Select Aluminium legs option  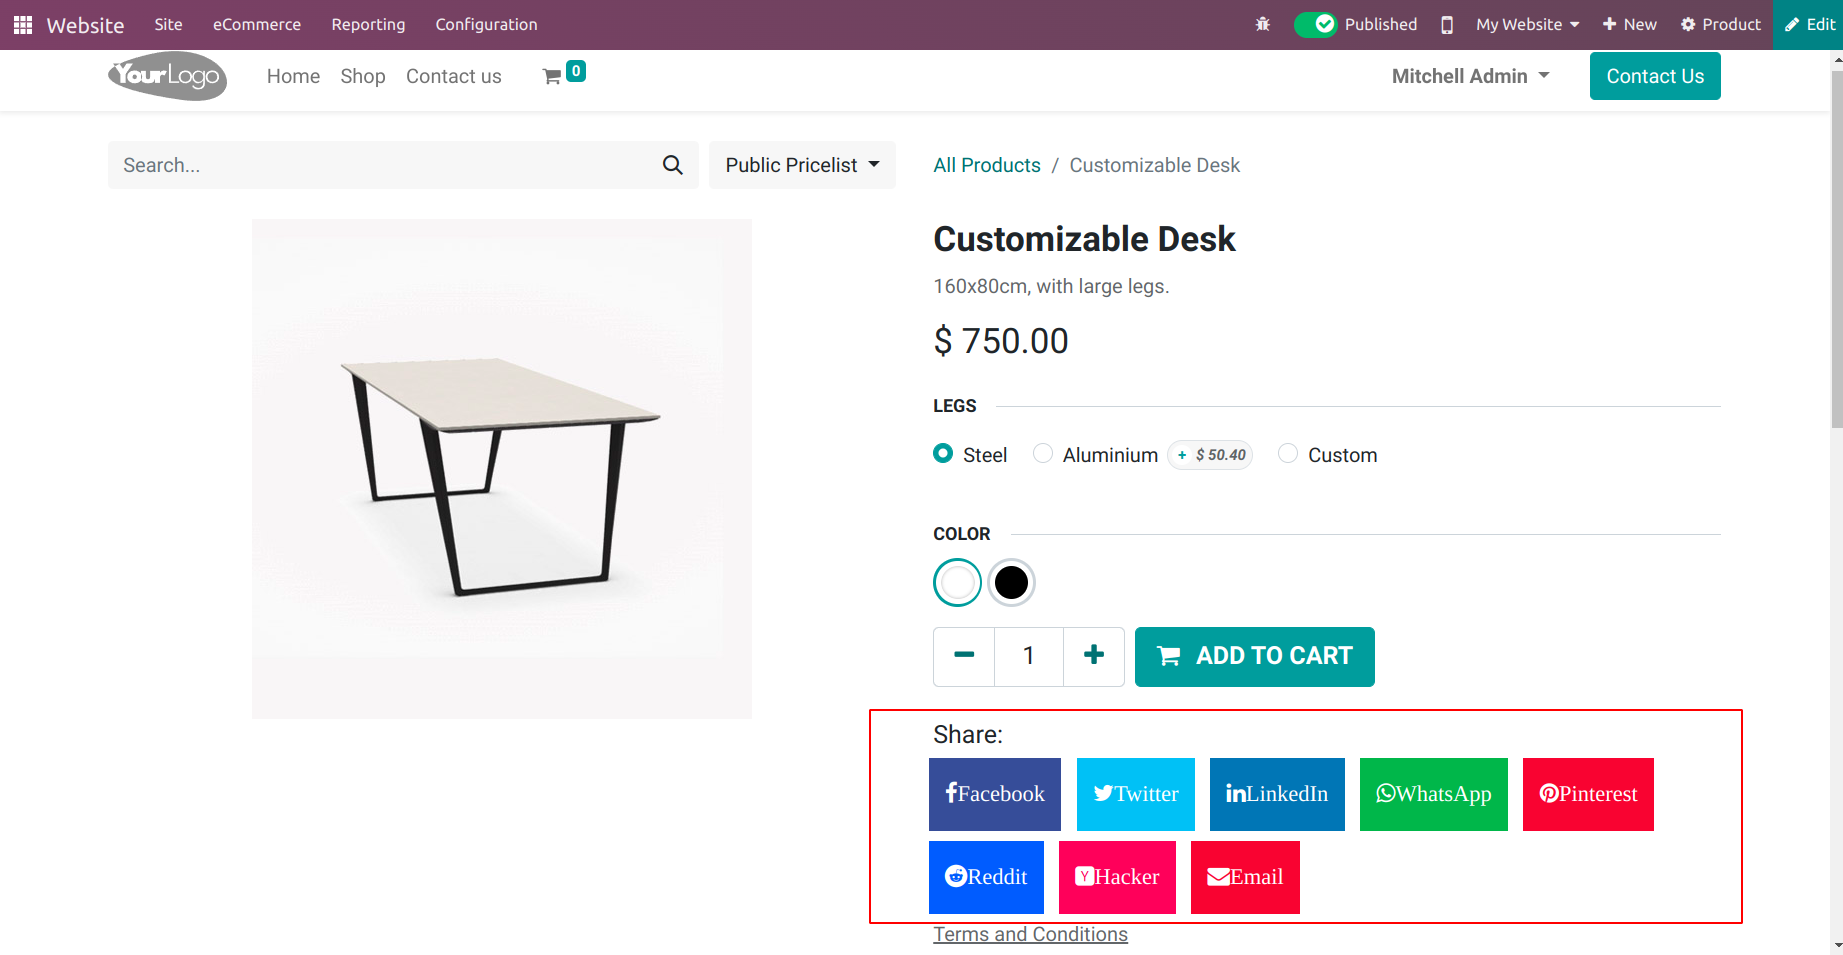1043,454
